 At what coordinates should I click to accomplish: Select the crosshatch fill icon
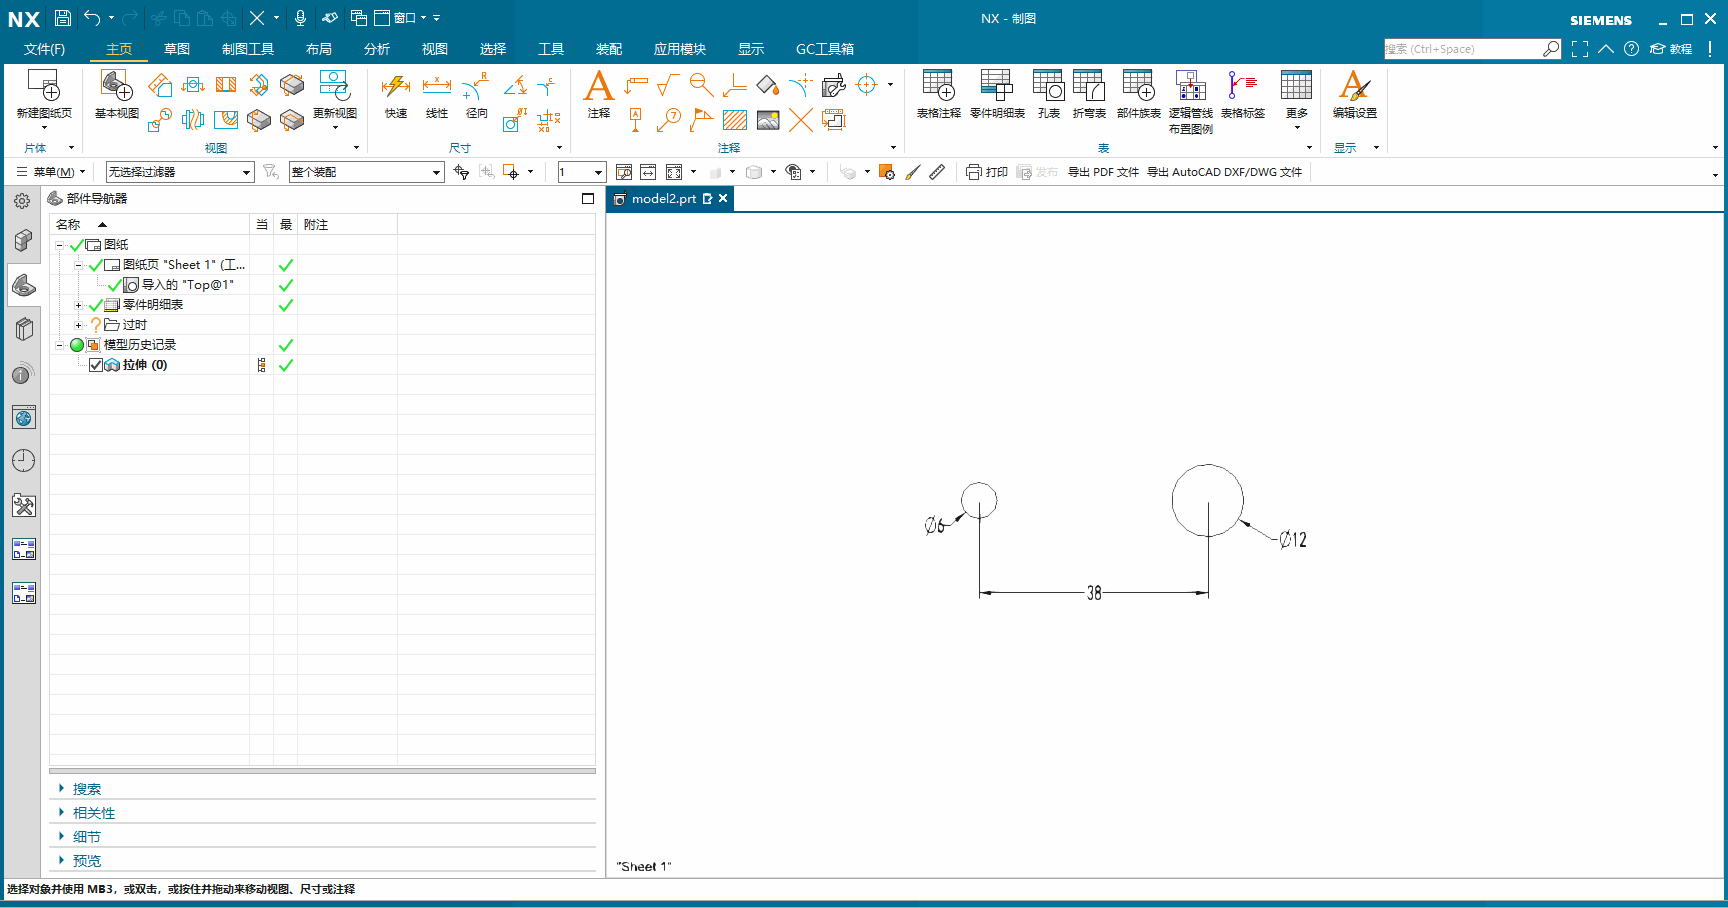coord(735,120)
